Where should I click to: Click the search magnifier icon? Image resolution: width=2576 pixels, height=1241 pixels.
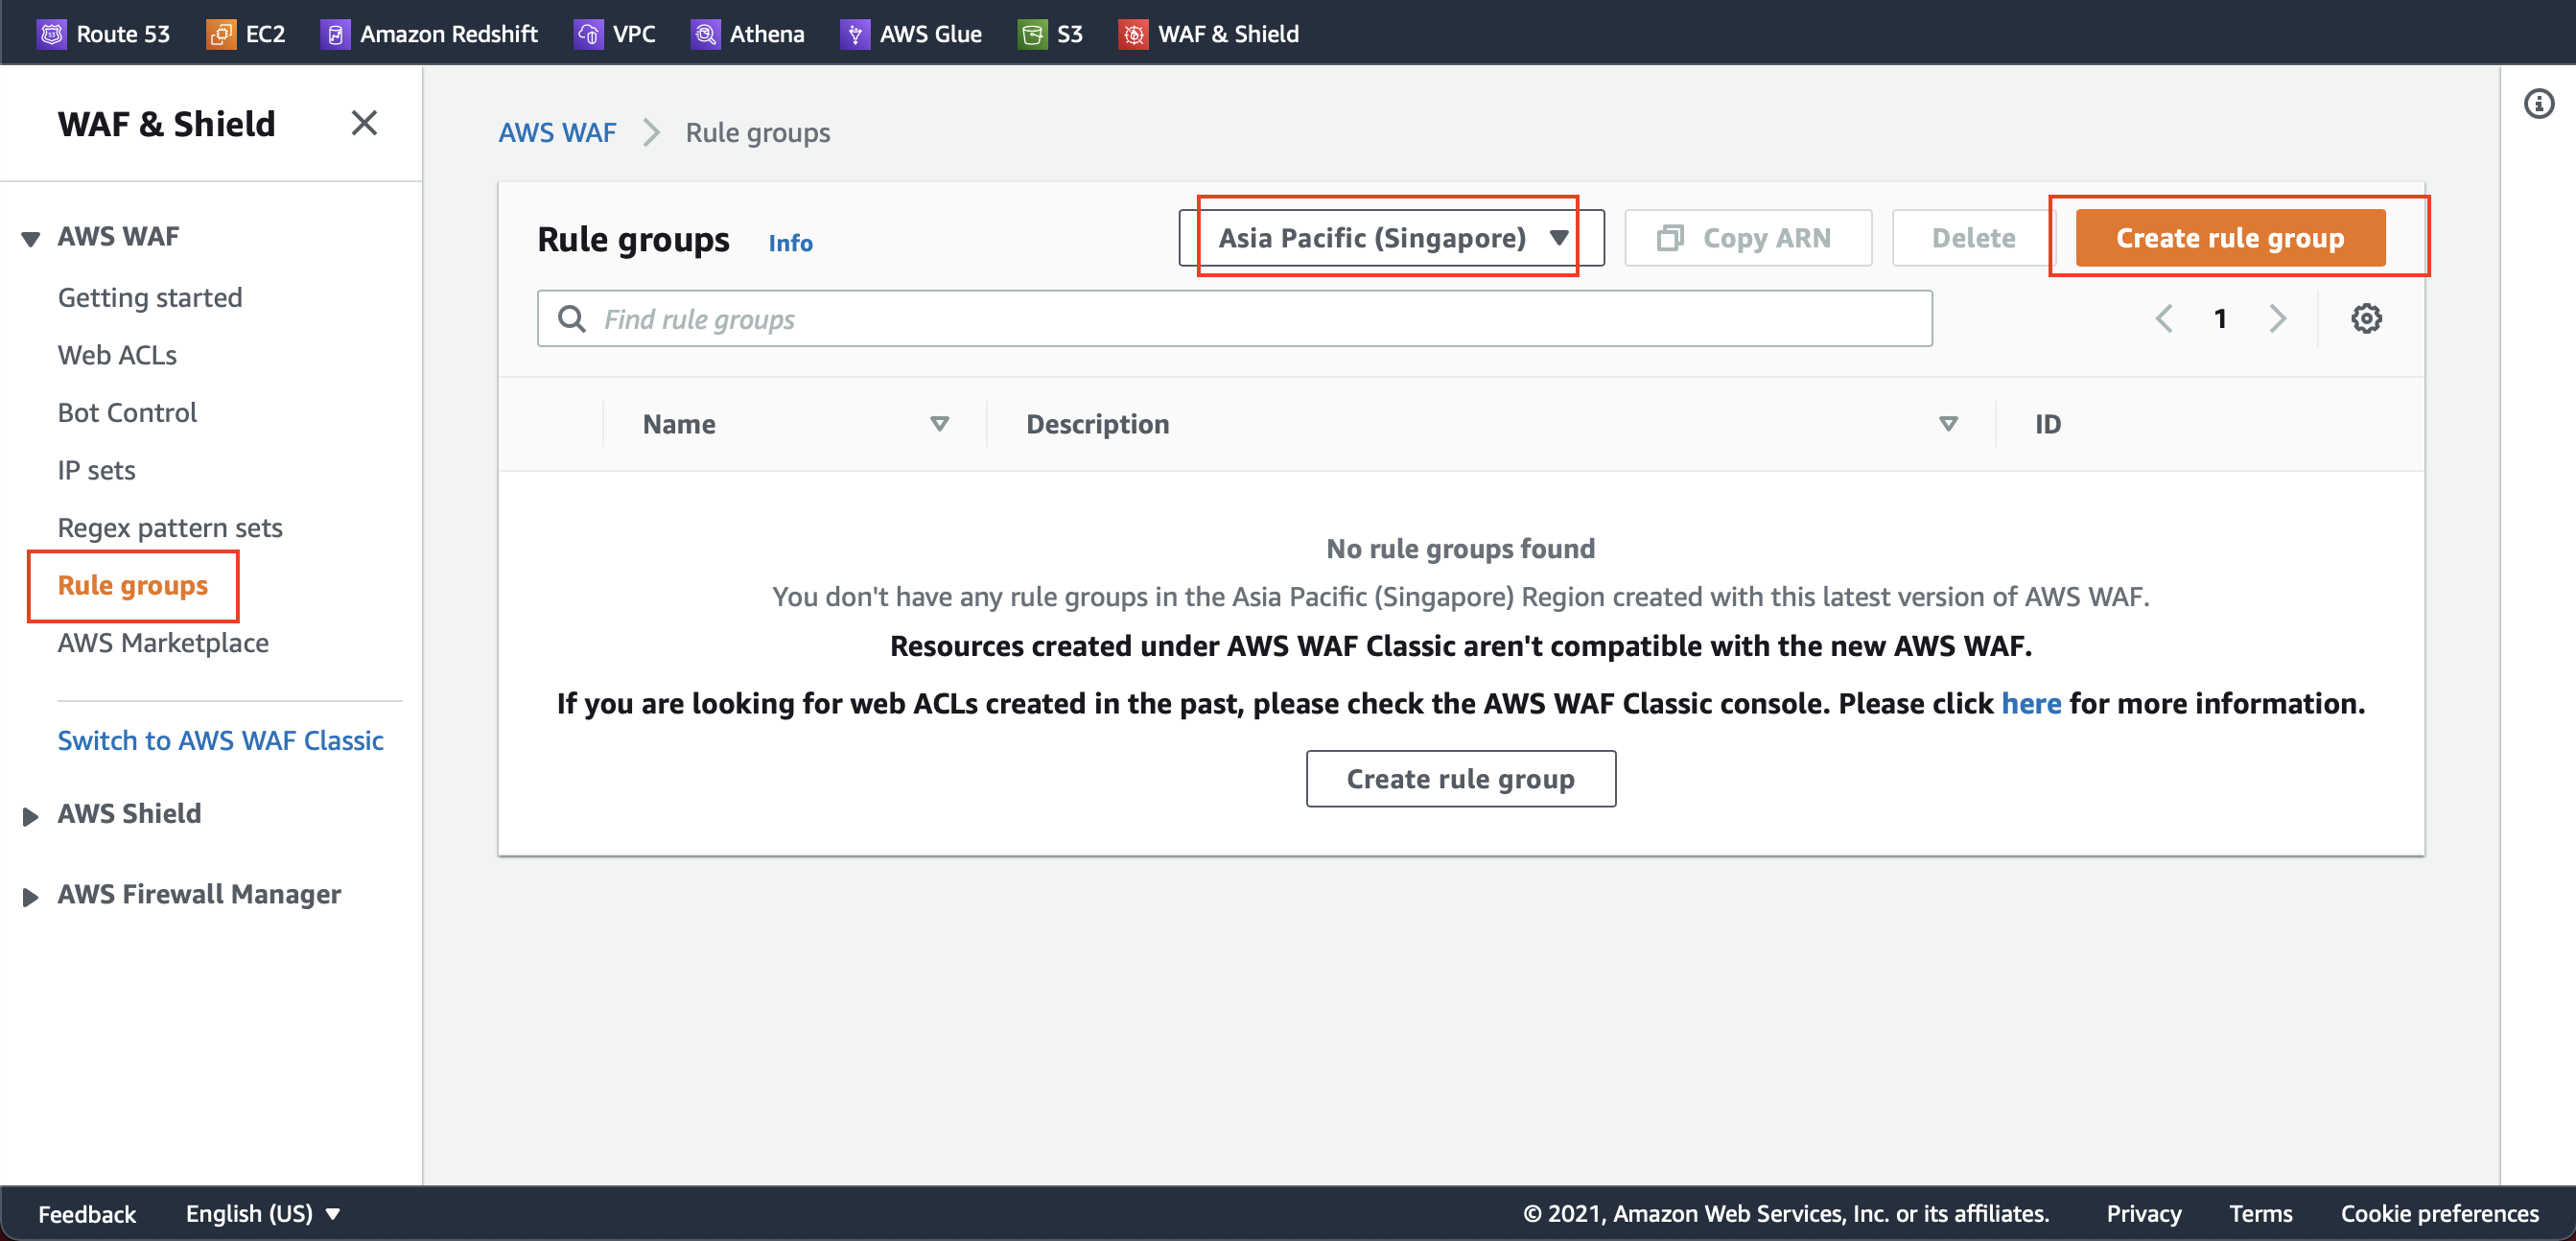pyautogui.click(x=572, y=319)
